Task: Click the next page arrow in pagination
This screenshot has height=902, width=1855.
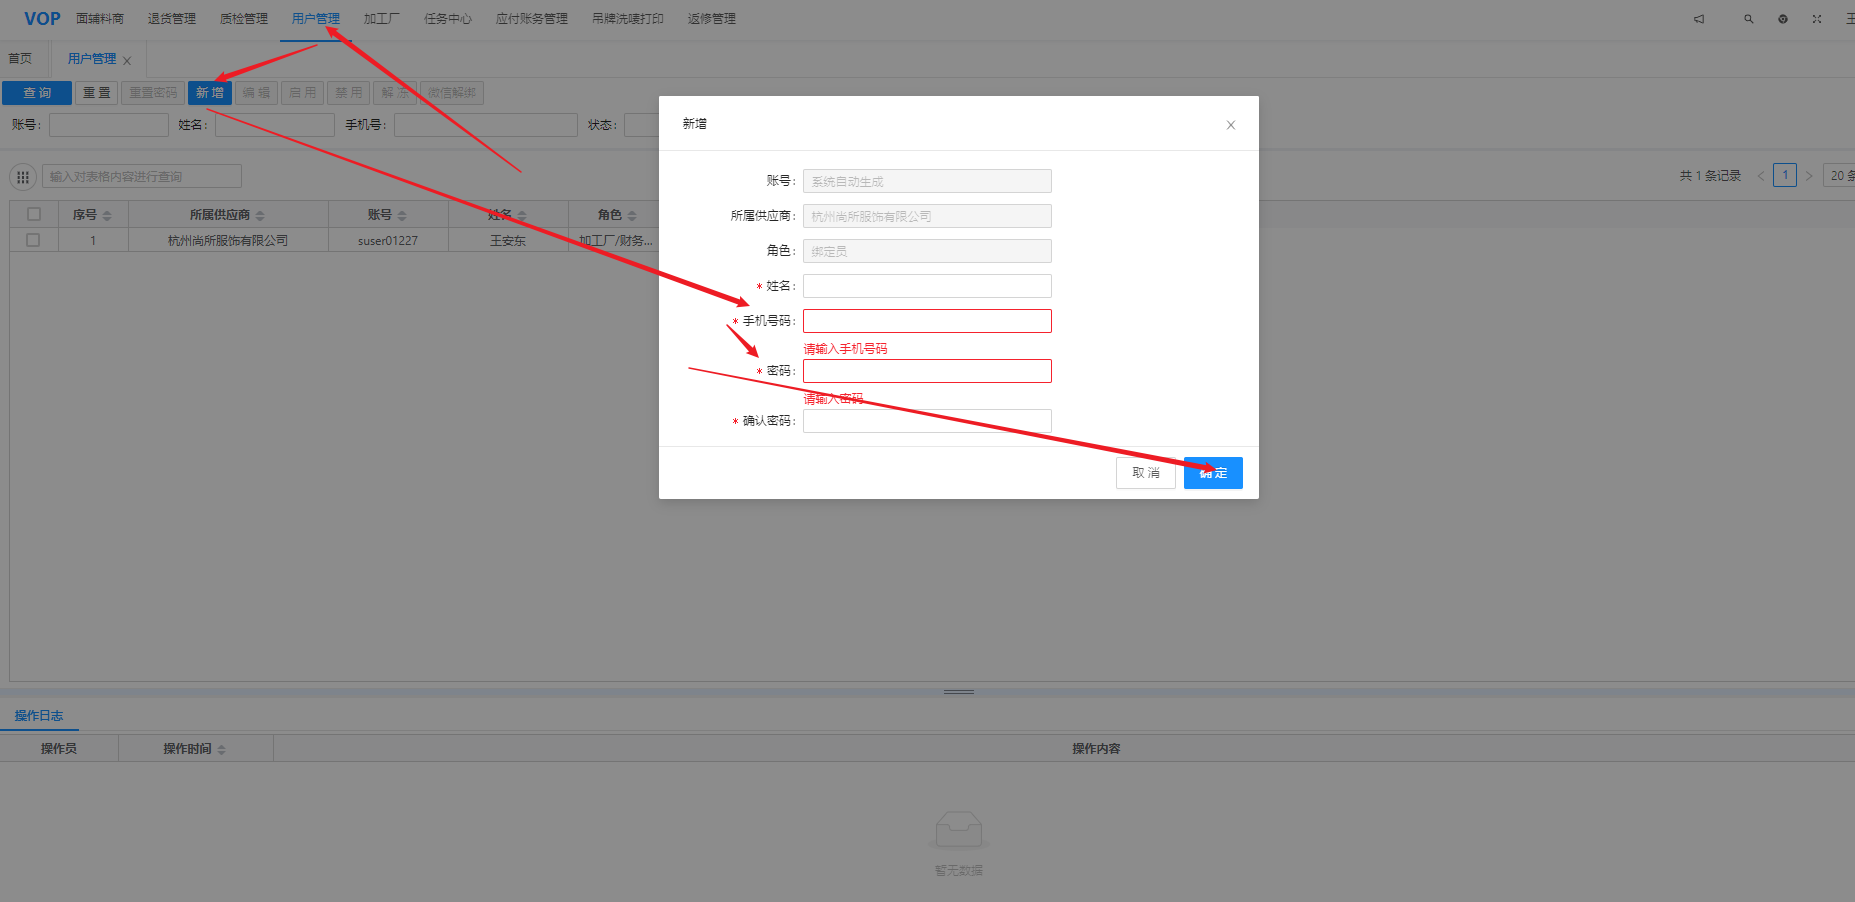Action: click(x=1809, y=176)
